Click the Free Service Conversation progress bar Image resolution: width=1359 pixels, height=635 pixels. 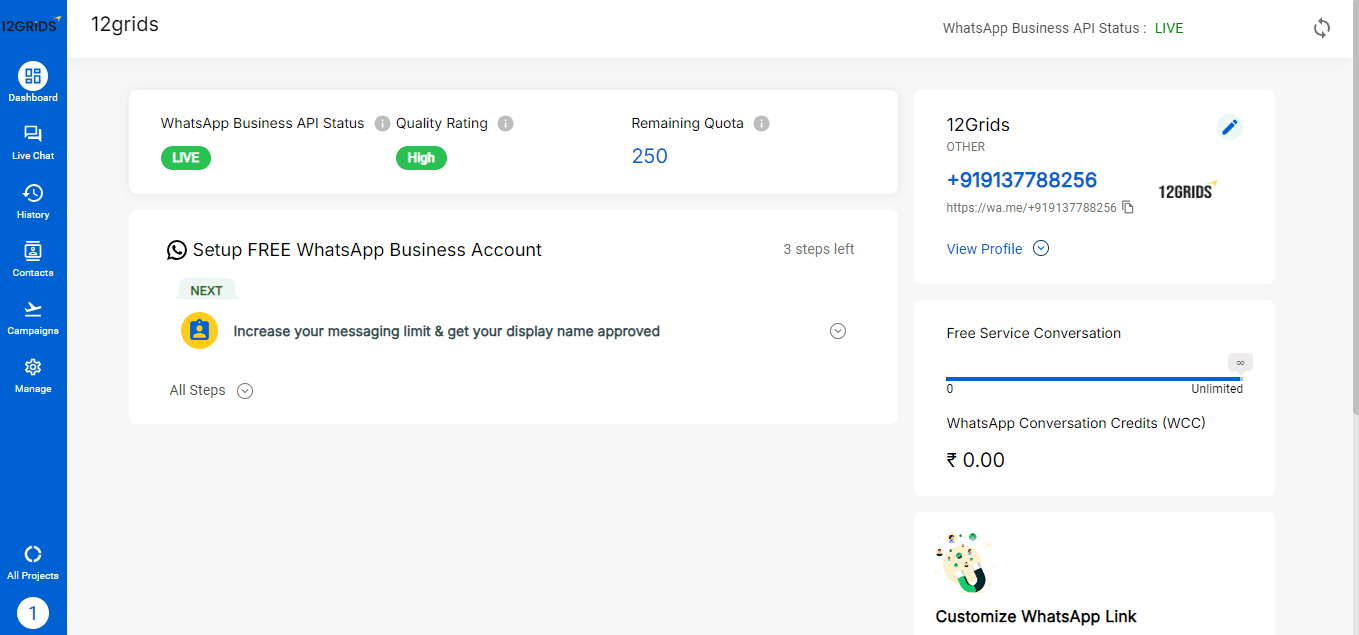pos(1094,379)
